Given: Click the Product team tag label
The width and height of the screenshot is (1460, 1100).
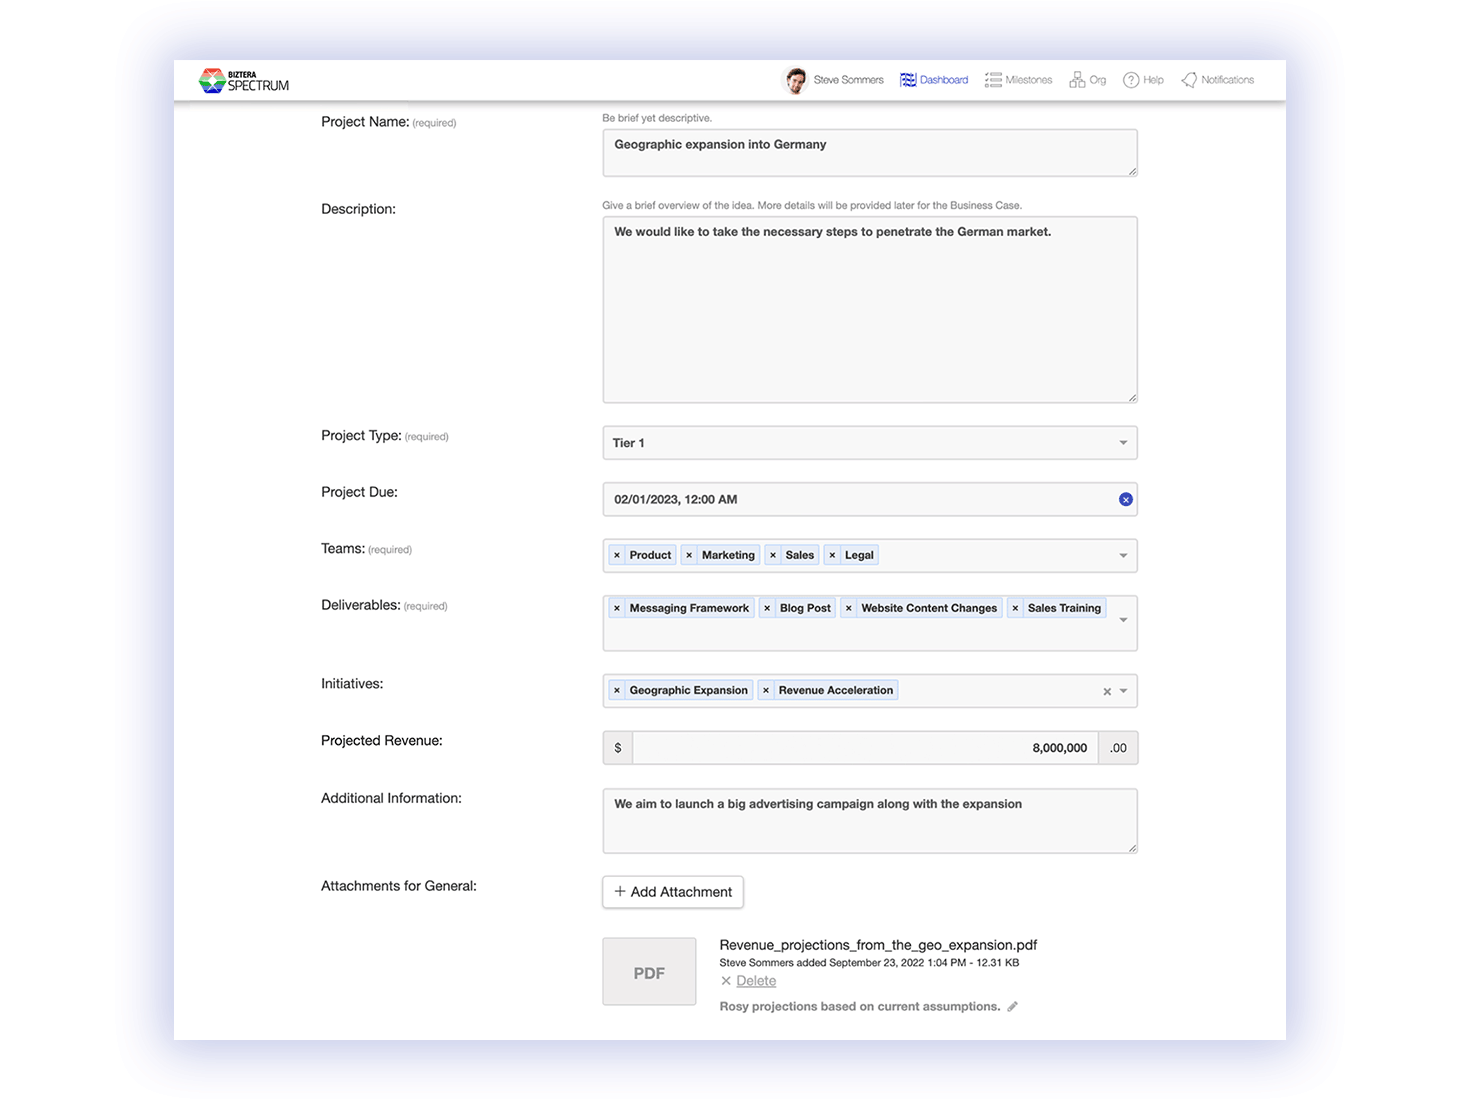Looking at the screenshot, I should tap(650, 555).
